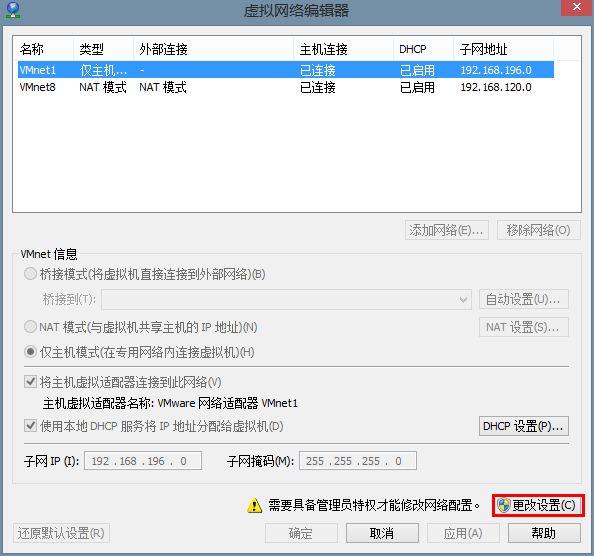The image size is (594, 556).
Task: Click the yellow warning triangle icon
Action: [x=254, y=506]
